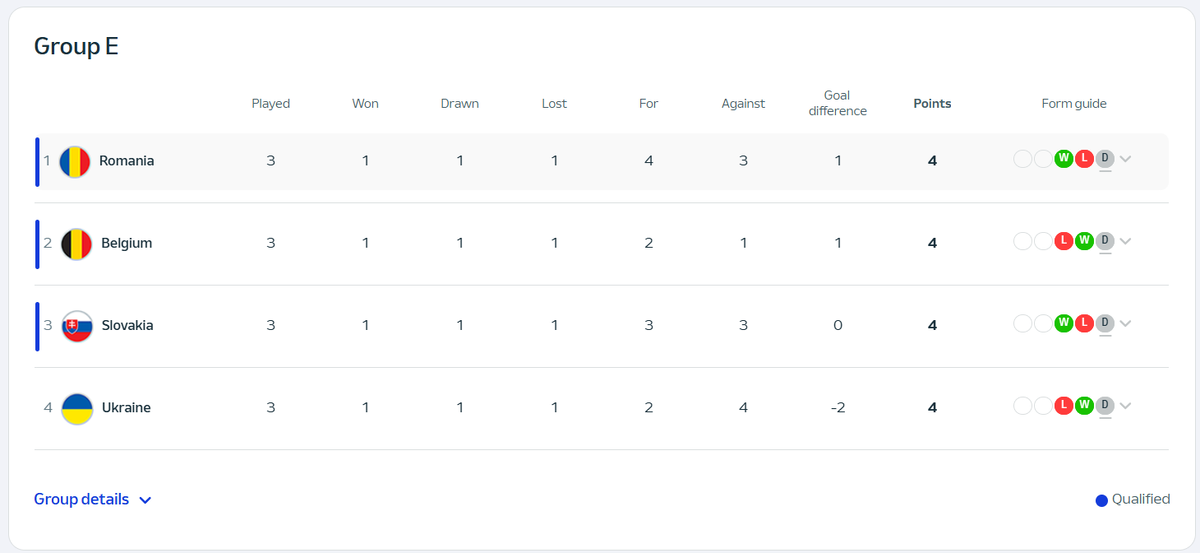
Task: Click the Slovakia flag icon
Action: [x=77, y=326]
